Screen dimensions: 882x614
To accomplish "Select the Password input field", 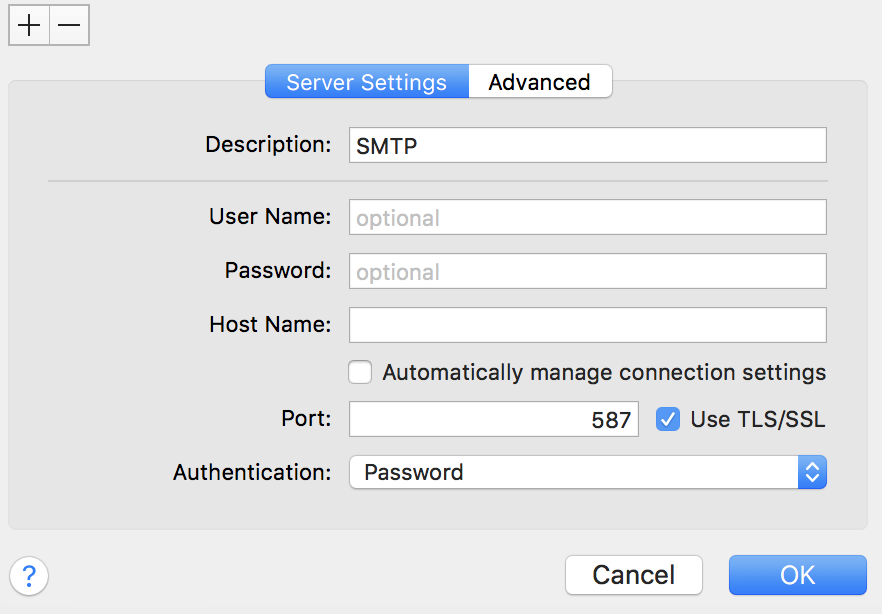I will click(587, 271).
